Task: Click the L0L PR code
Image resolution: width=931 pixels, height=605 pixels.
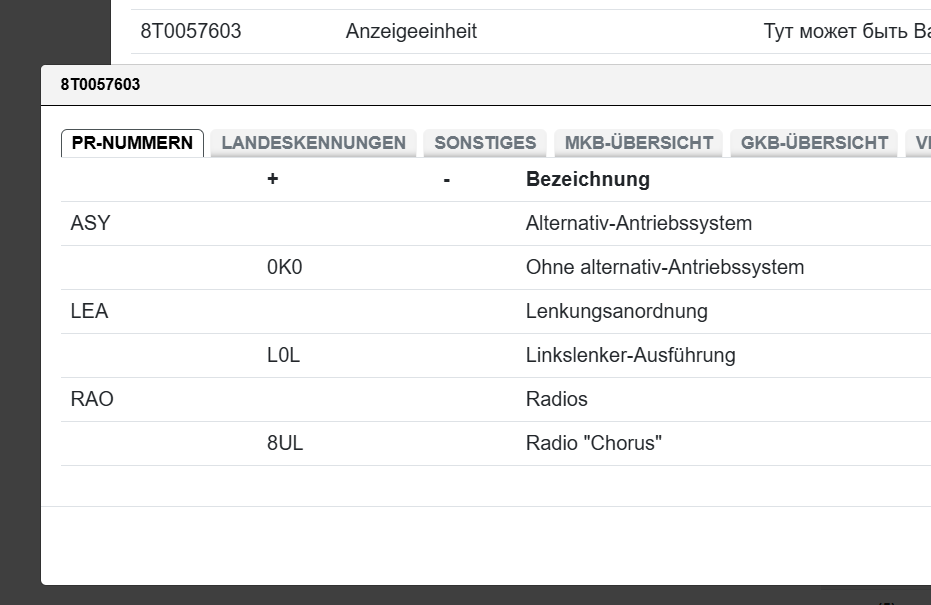Action: [x=283, y=356]
